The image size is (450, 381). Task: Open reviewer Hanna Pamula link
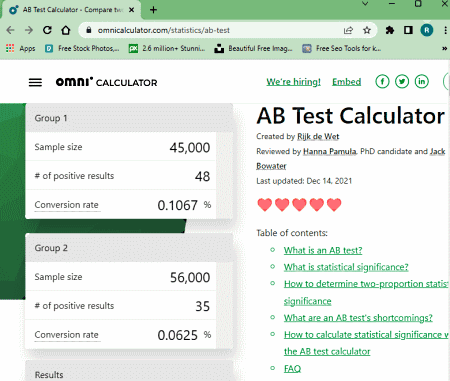coord(329,152)
